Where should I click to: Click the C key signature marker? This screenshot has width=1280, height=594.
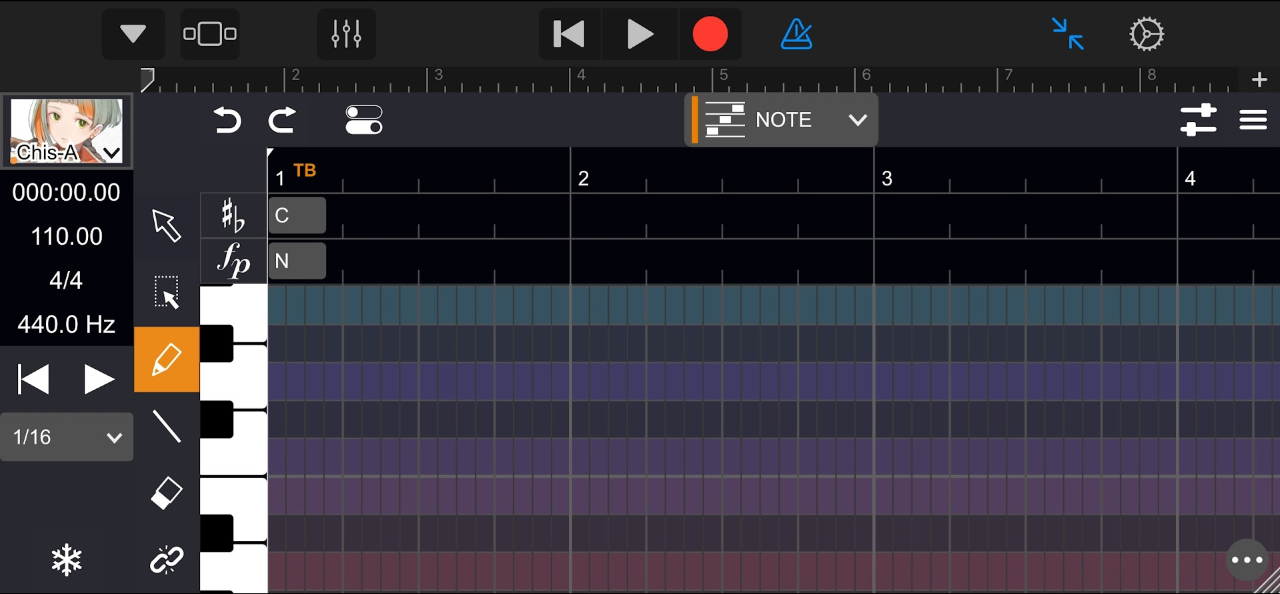296,215
